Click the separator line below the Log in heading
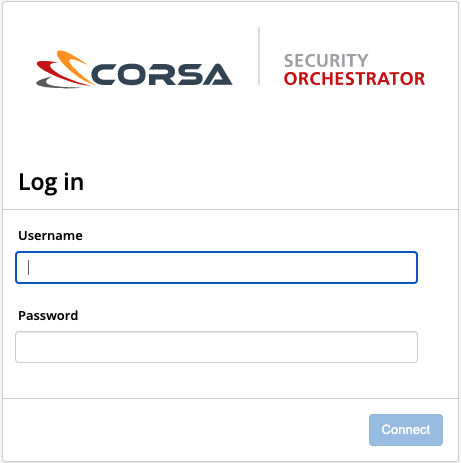 click(x=230, y=209)
